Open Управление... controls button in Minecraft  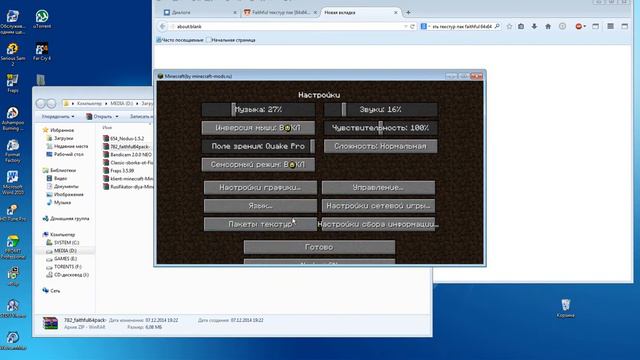point(378,187)
